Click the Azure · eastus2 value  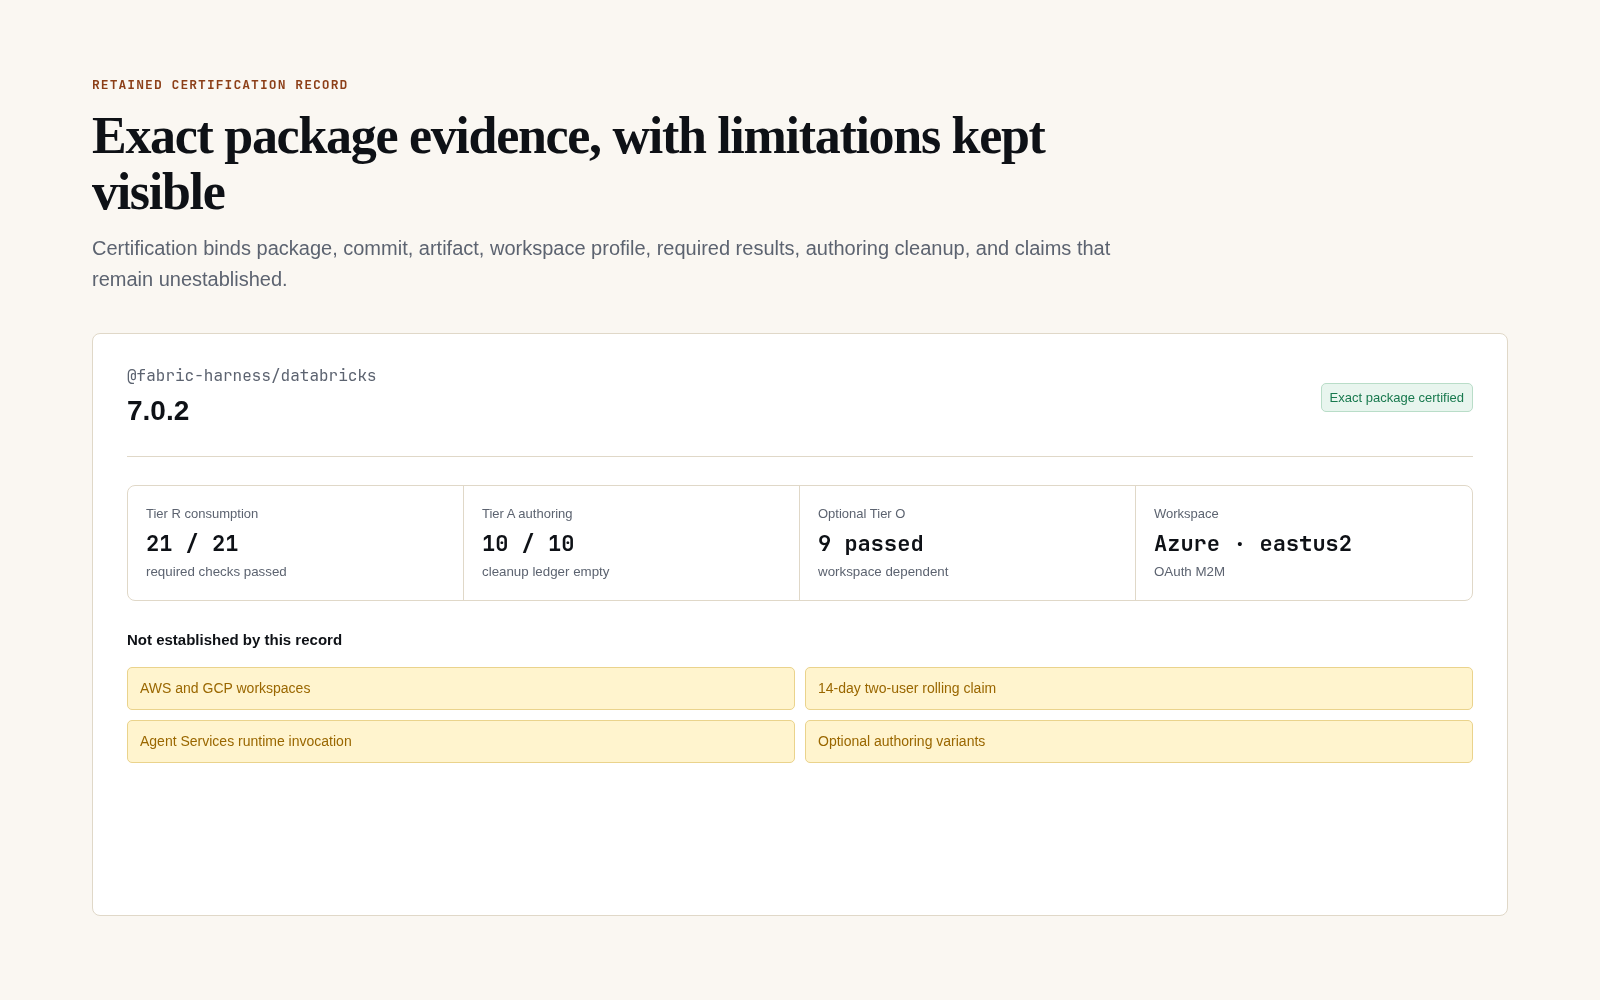[1253, 544]
